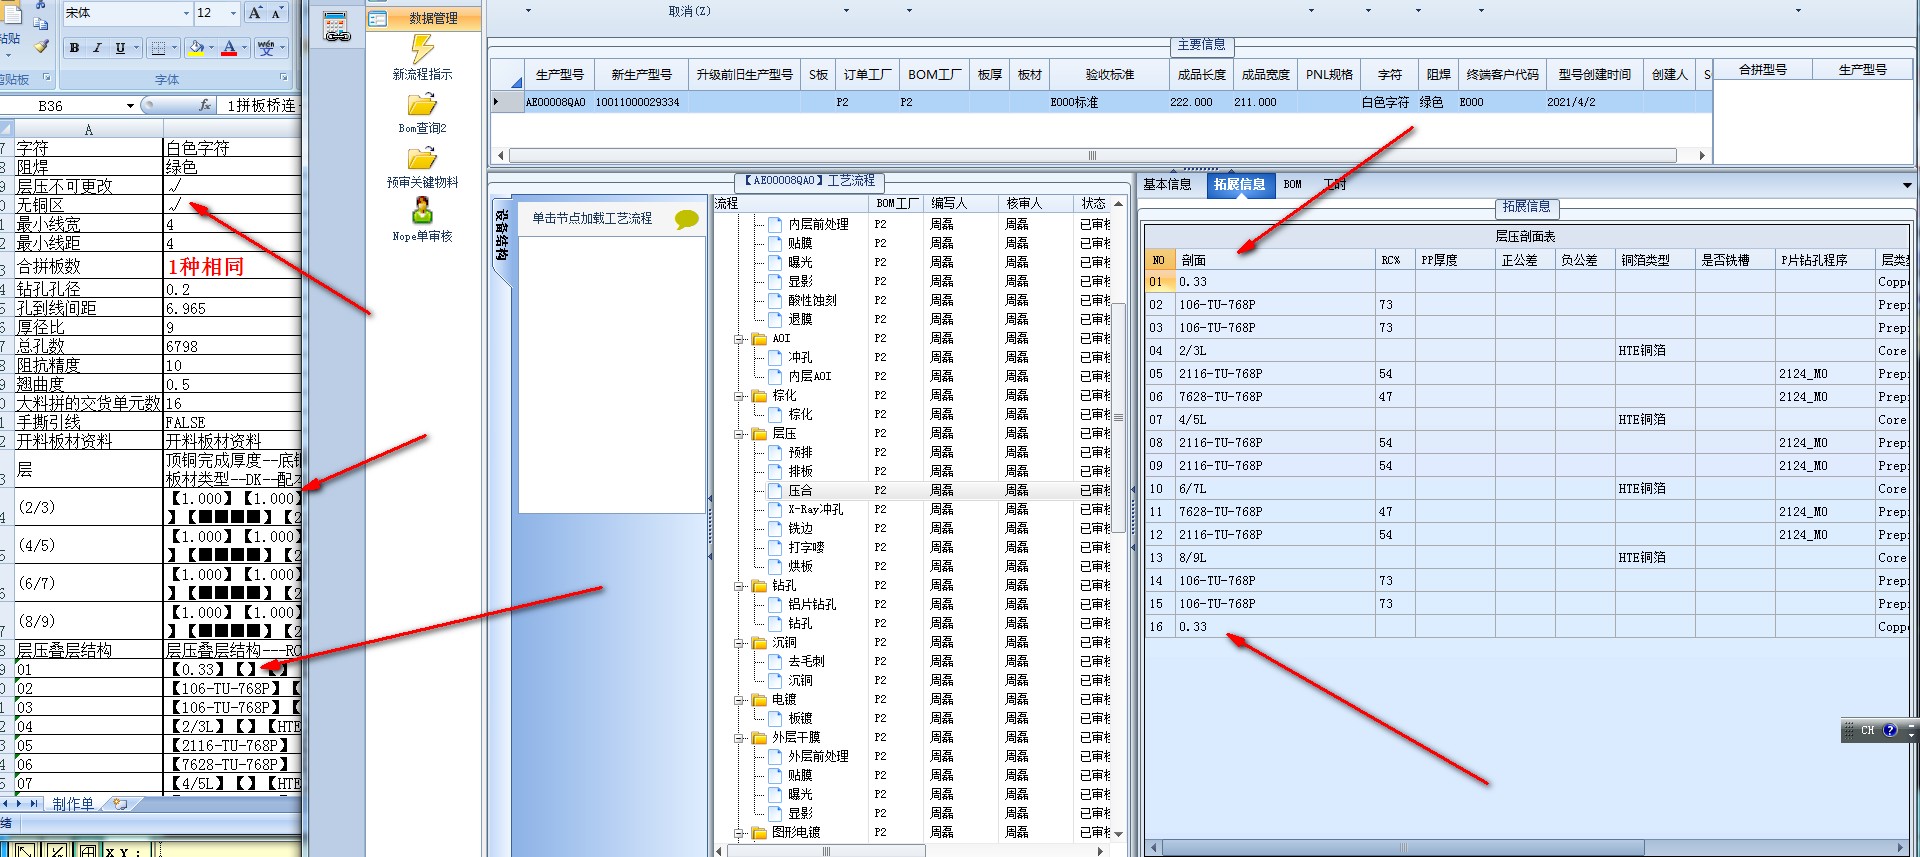Viewport: 1920px width, 857px height.
Task: Toggle italic formatting in Excel ribbon
Action: [x=97, y=48]
